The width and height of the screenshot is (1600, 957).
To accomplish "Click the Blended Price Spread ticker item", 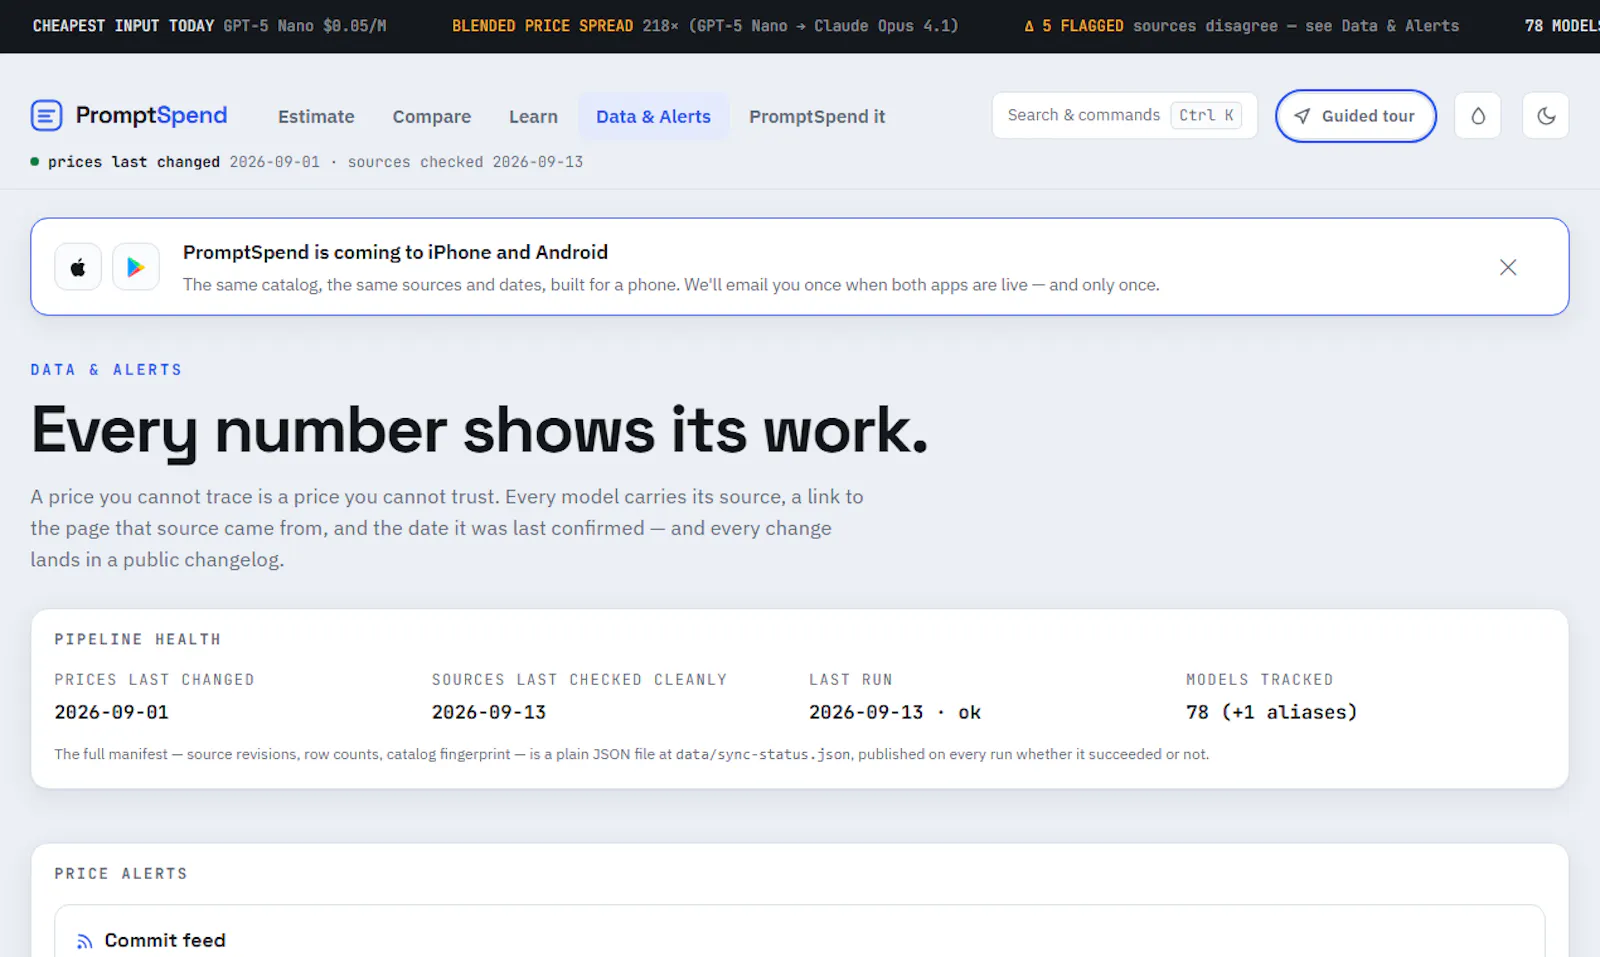I will pos(705,26).
